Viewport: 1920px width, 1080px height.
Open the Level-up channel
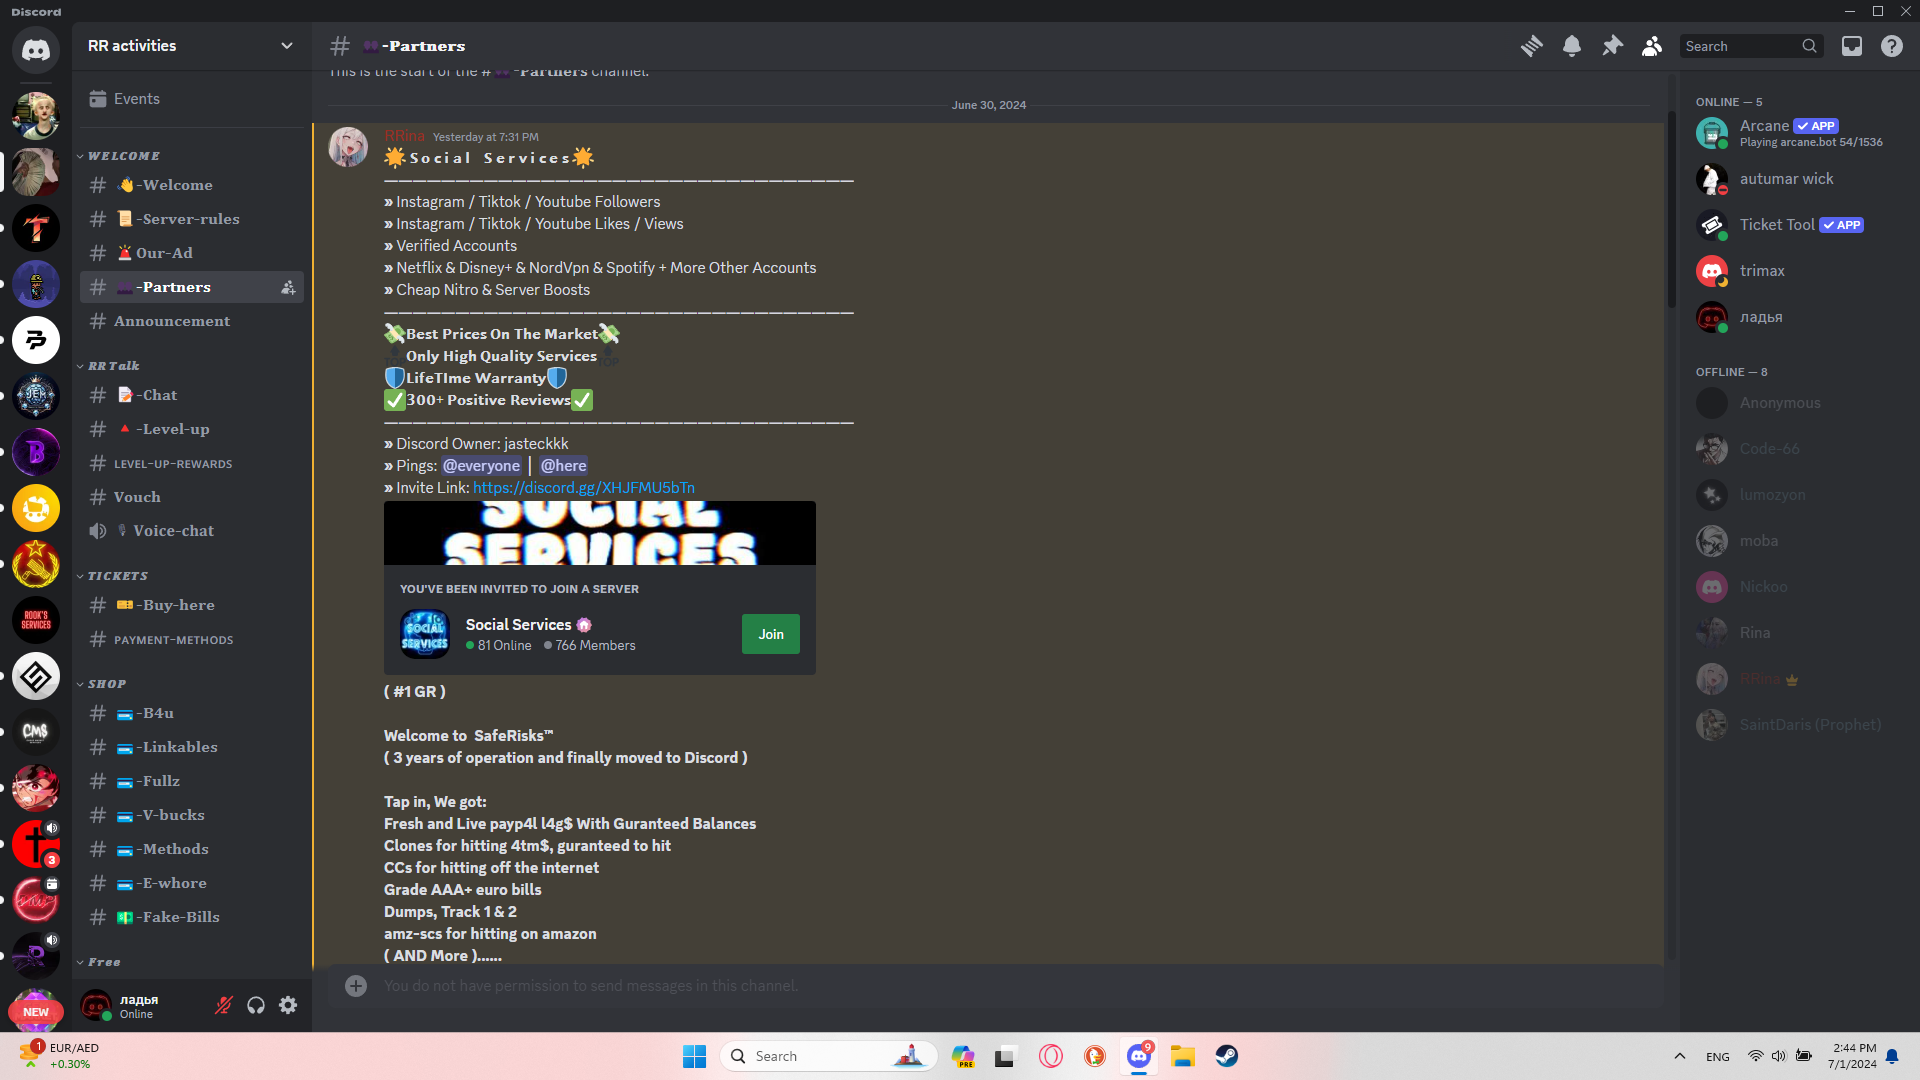pos(191,429)
